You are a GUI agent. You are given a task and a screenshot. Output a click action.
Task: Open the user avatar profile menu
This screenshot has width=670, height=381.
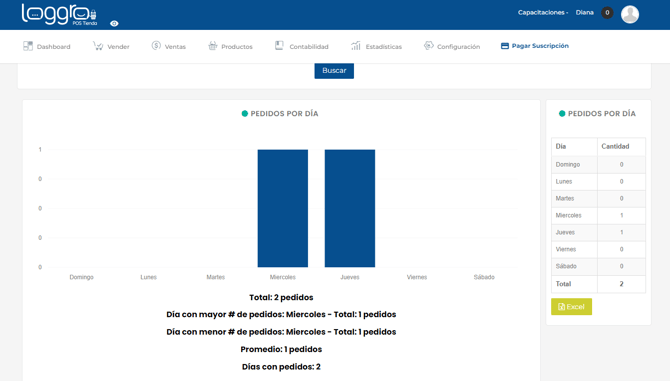630,14
